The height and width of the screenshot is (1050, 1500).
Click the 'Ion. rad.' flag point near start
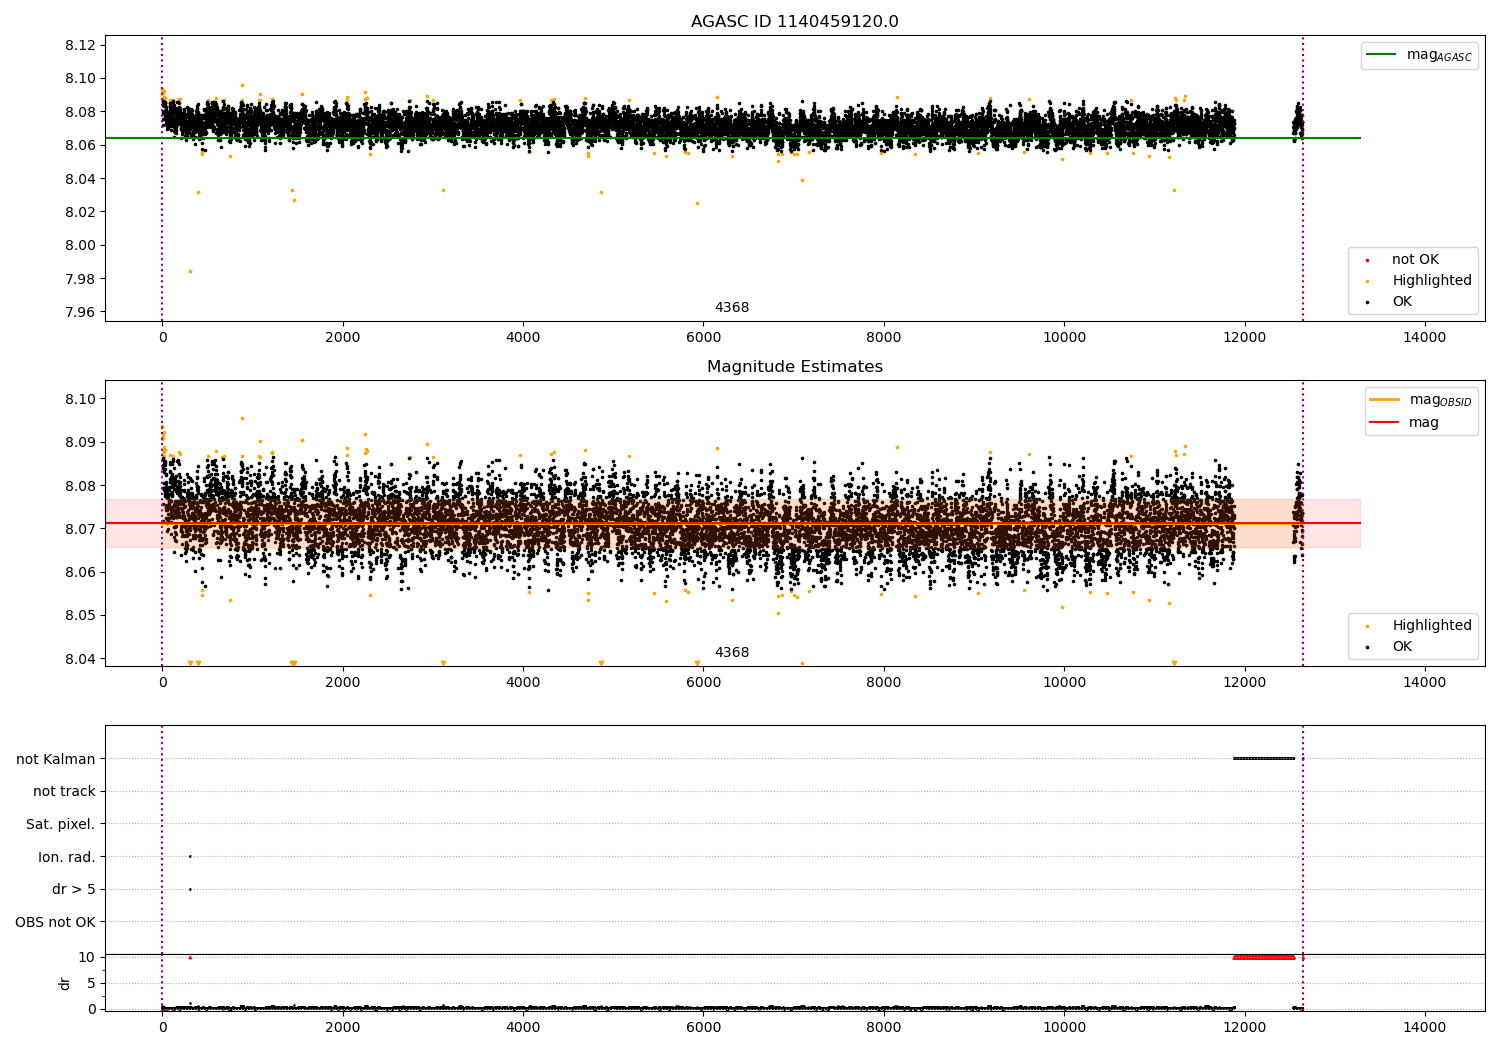[x=190, y=856]
